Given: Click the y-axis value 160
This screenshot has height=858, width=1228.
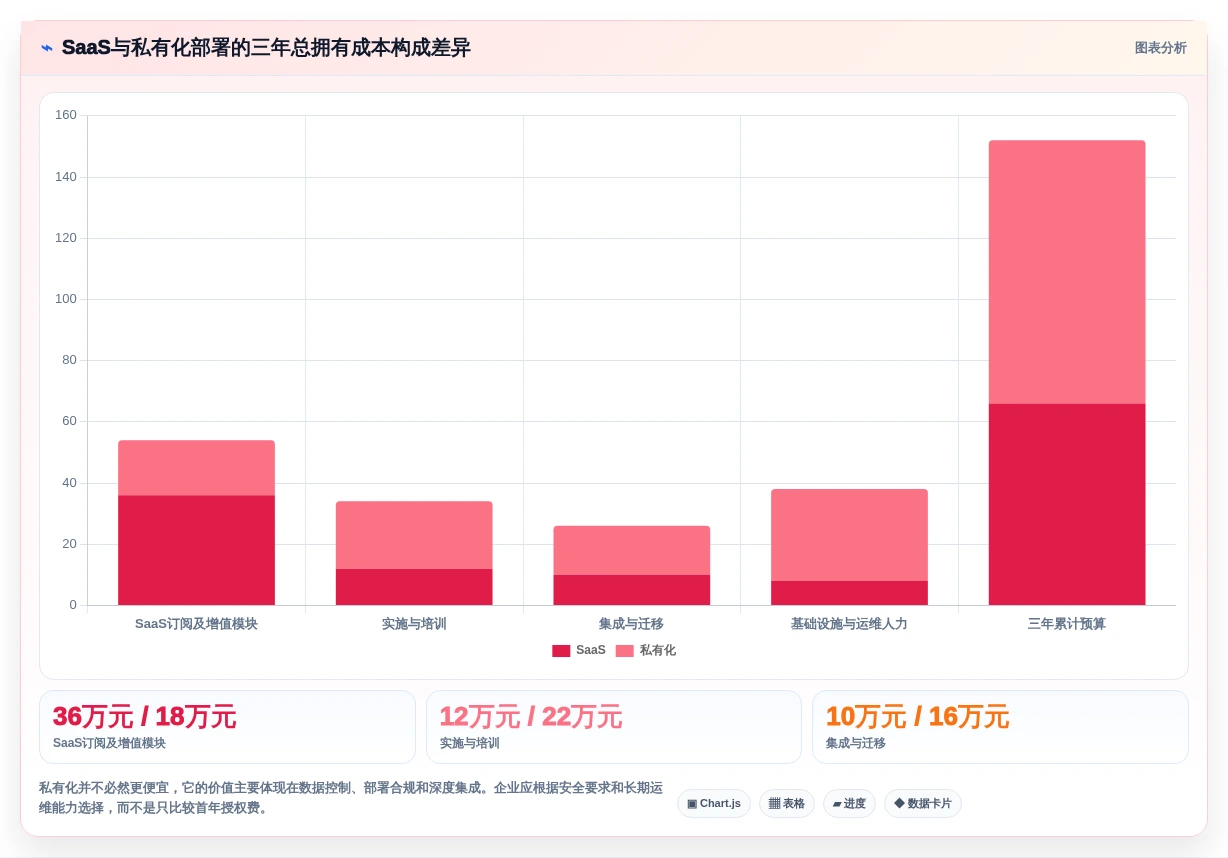Looking at the screenshot, I should tap(66, 115).
